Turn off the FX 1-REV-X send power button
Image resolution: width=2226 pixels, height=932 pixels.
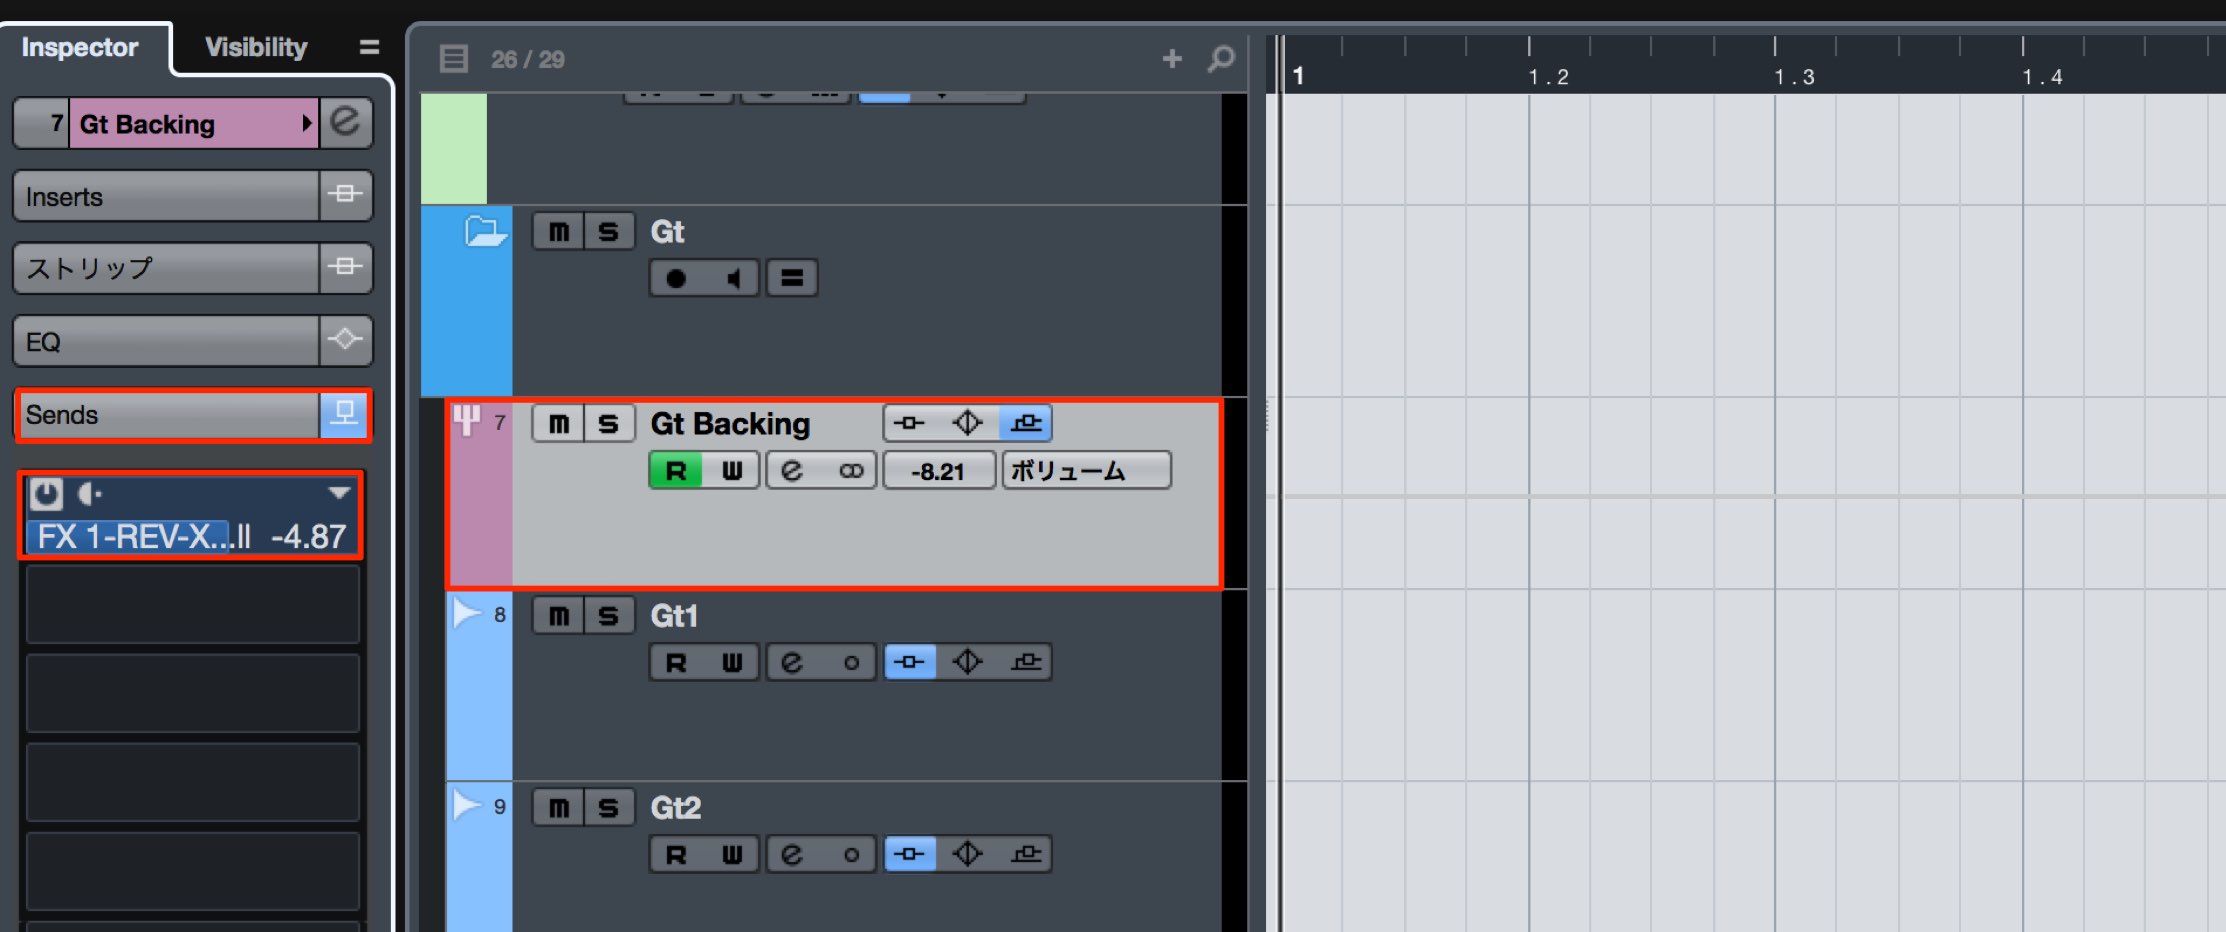pyautogui.click(x=46, y=494)
